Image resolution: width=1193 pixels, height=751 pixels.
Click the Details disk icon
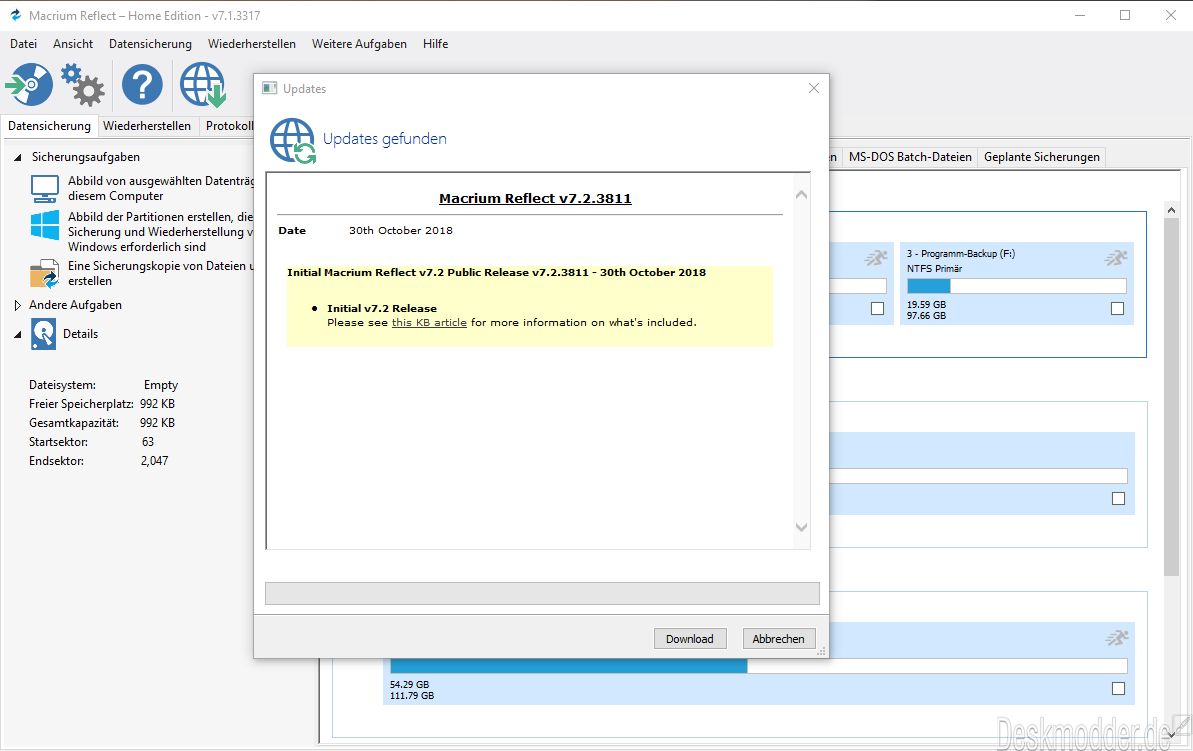point(43,334)
